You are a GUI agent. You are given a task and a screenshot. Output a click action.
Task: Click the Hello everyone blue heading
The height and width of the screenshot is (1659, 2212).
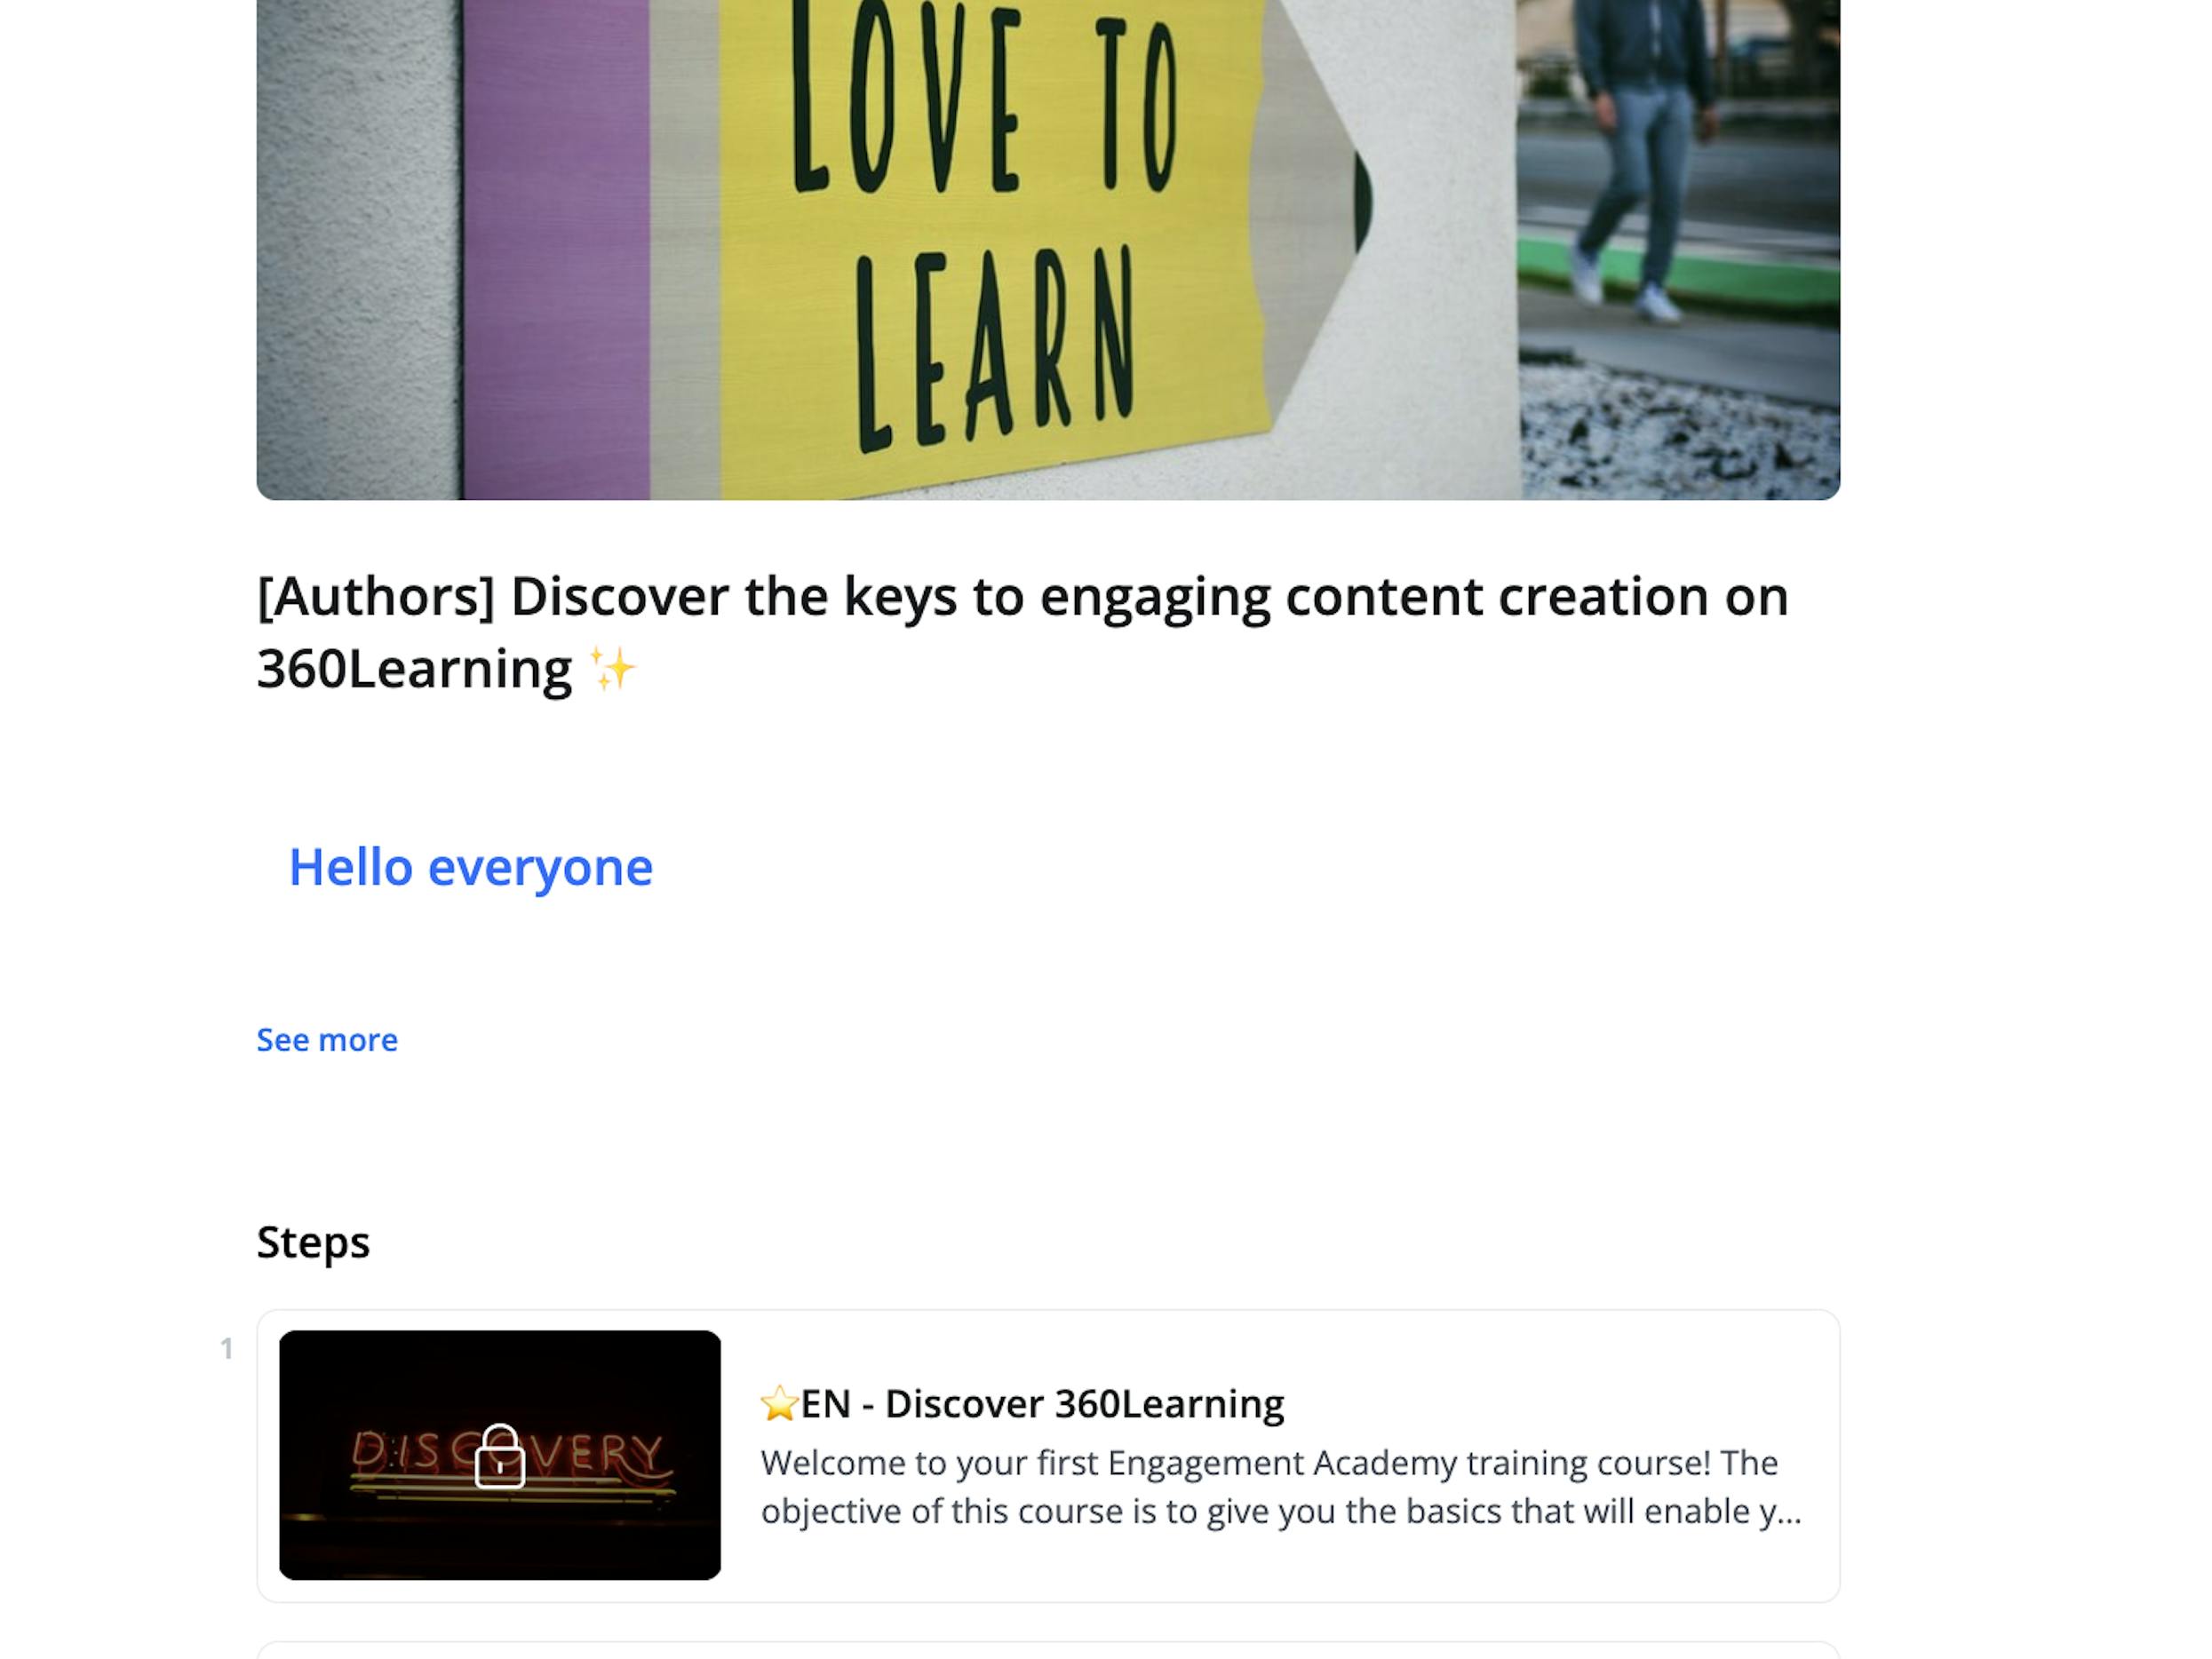click(x=470, y=867)
